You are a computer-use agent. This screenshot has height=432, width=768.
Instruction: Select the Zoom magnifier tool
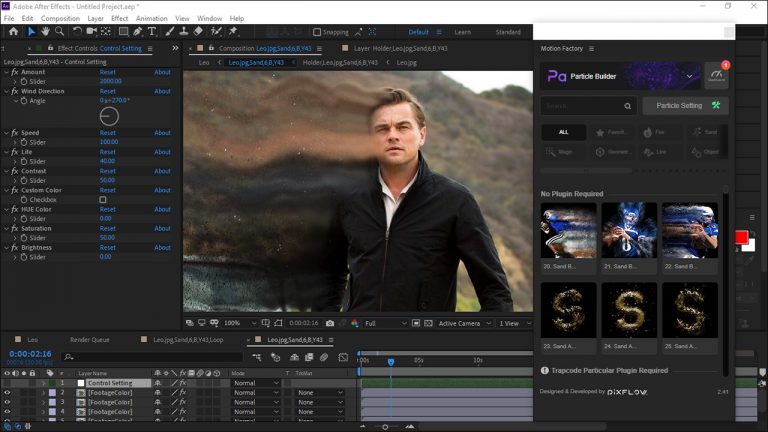point(60,32)
